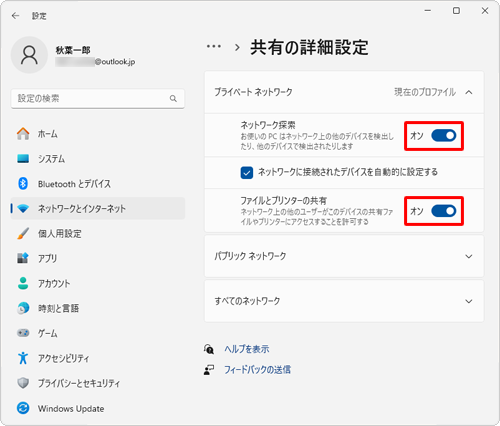Click the 共有の詳細設定 page title

(309, 47)
